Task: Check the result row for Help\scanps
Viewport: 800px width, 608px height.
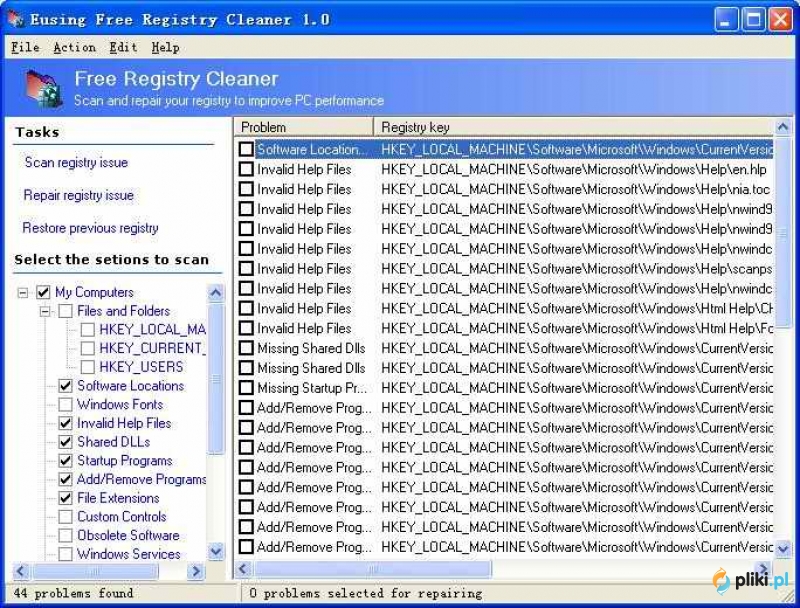Action: click(x=246, y=268)
